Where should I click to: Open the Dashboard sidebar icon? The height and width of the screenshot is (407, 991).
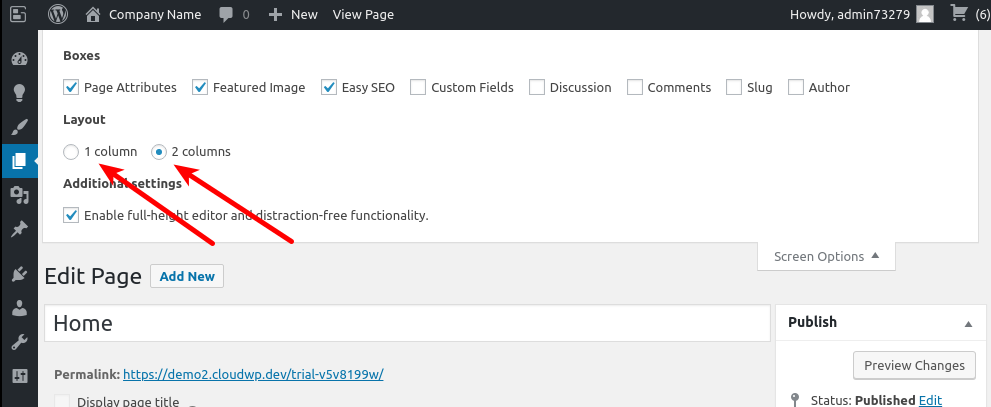tap(19, 59)
